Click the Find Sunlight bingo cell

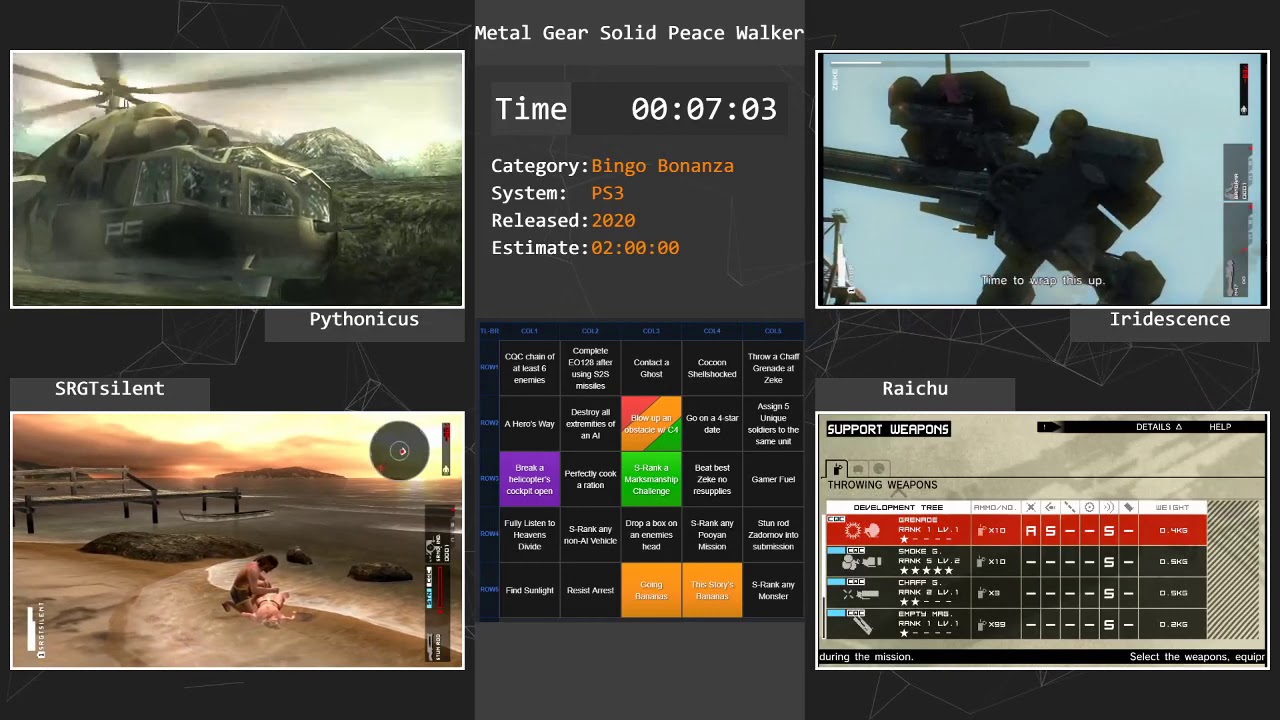[529, 590]
